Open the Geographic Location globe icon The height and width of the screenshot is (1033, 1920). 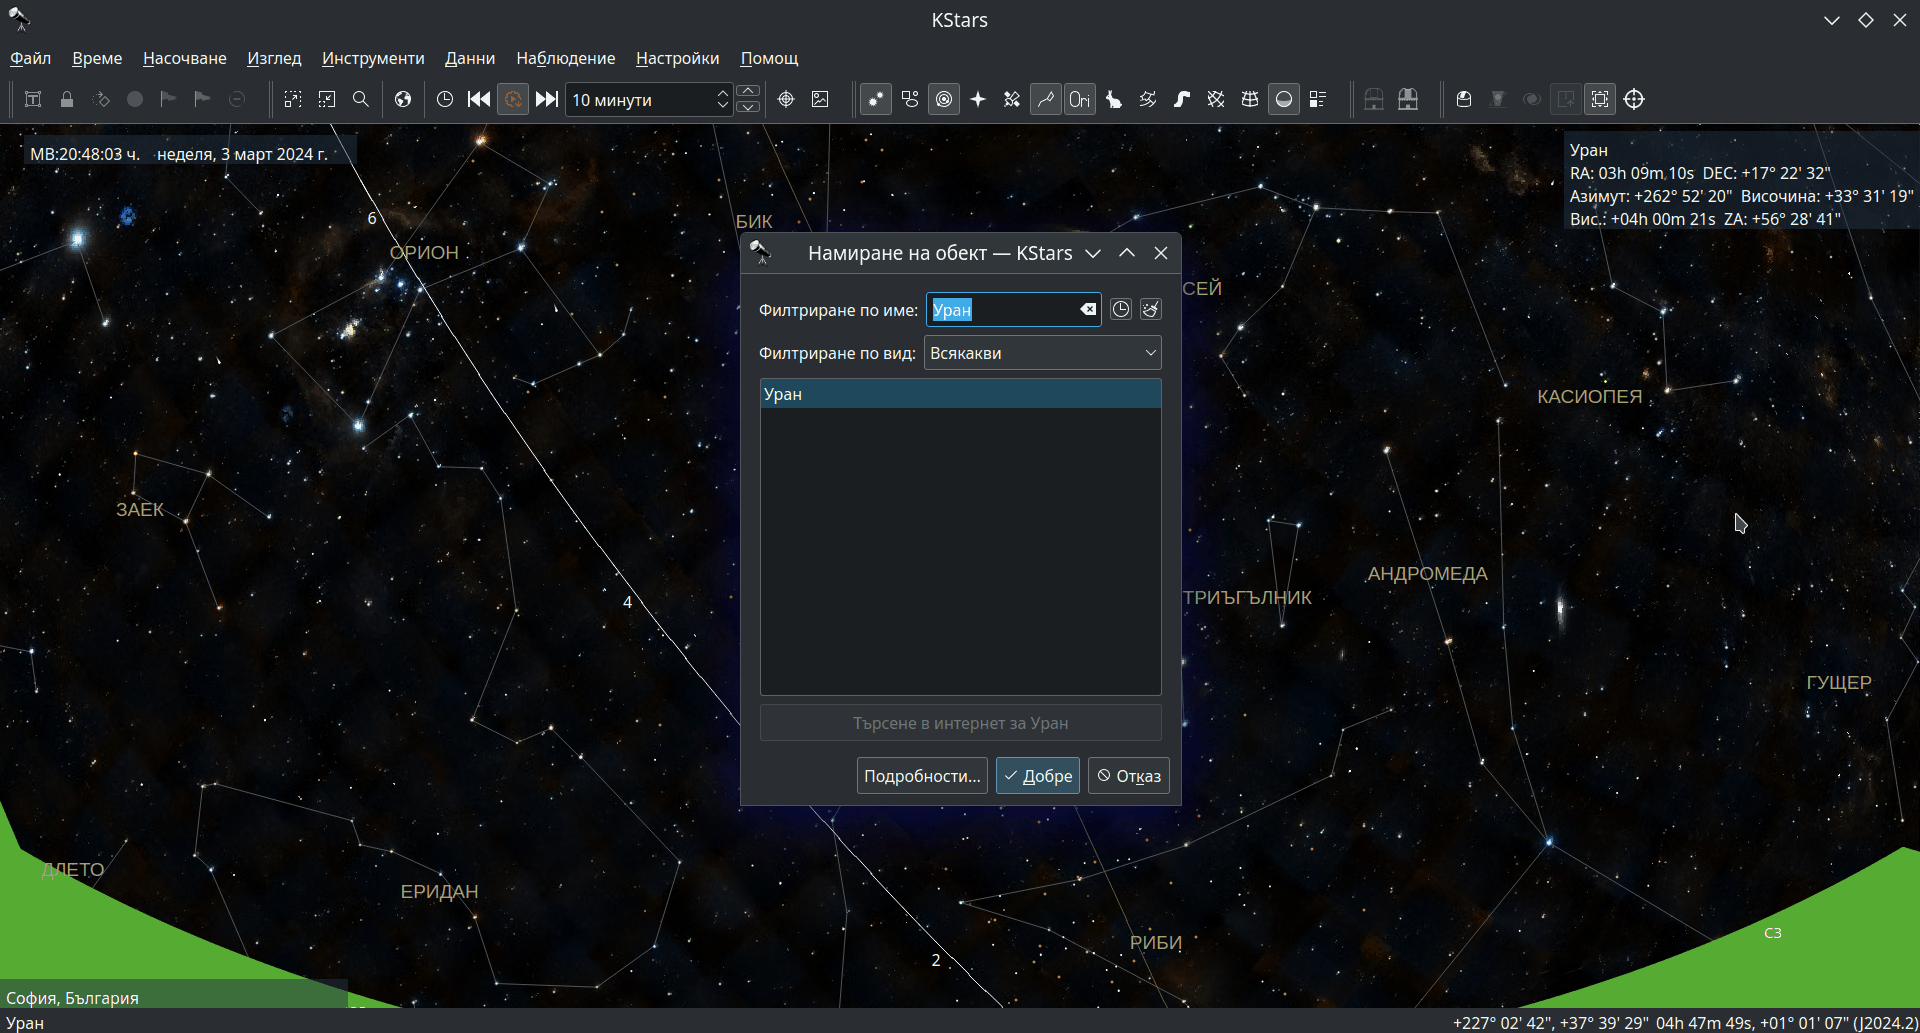click(403, 99)
